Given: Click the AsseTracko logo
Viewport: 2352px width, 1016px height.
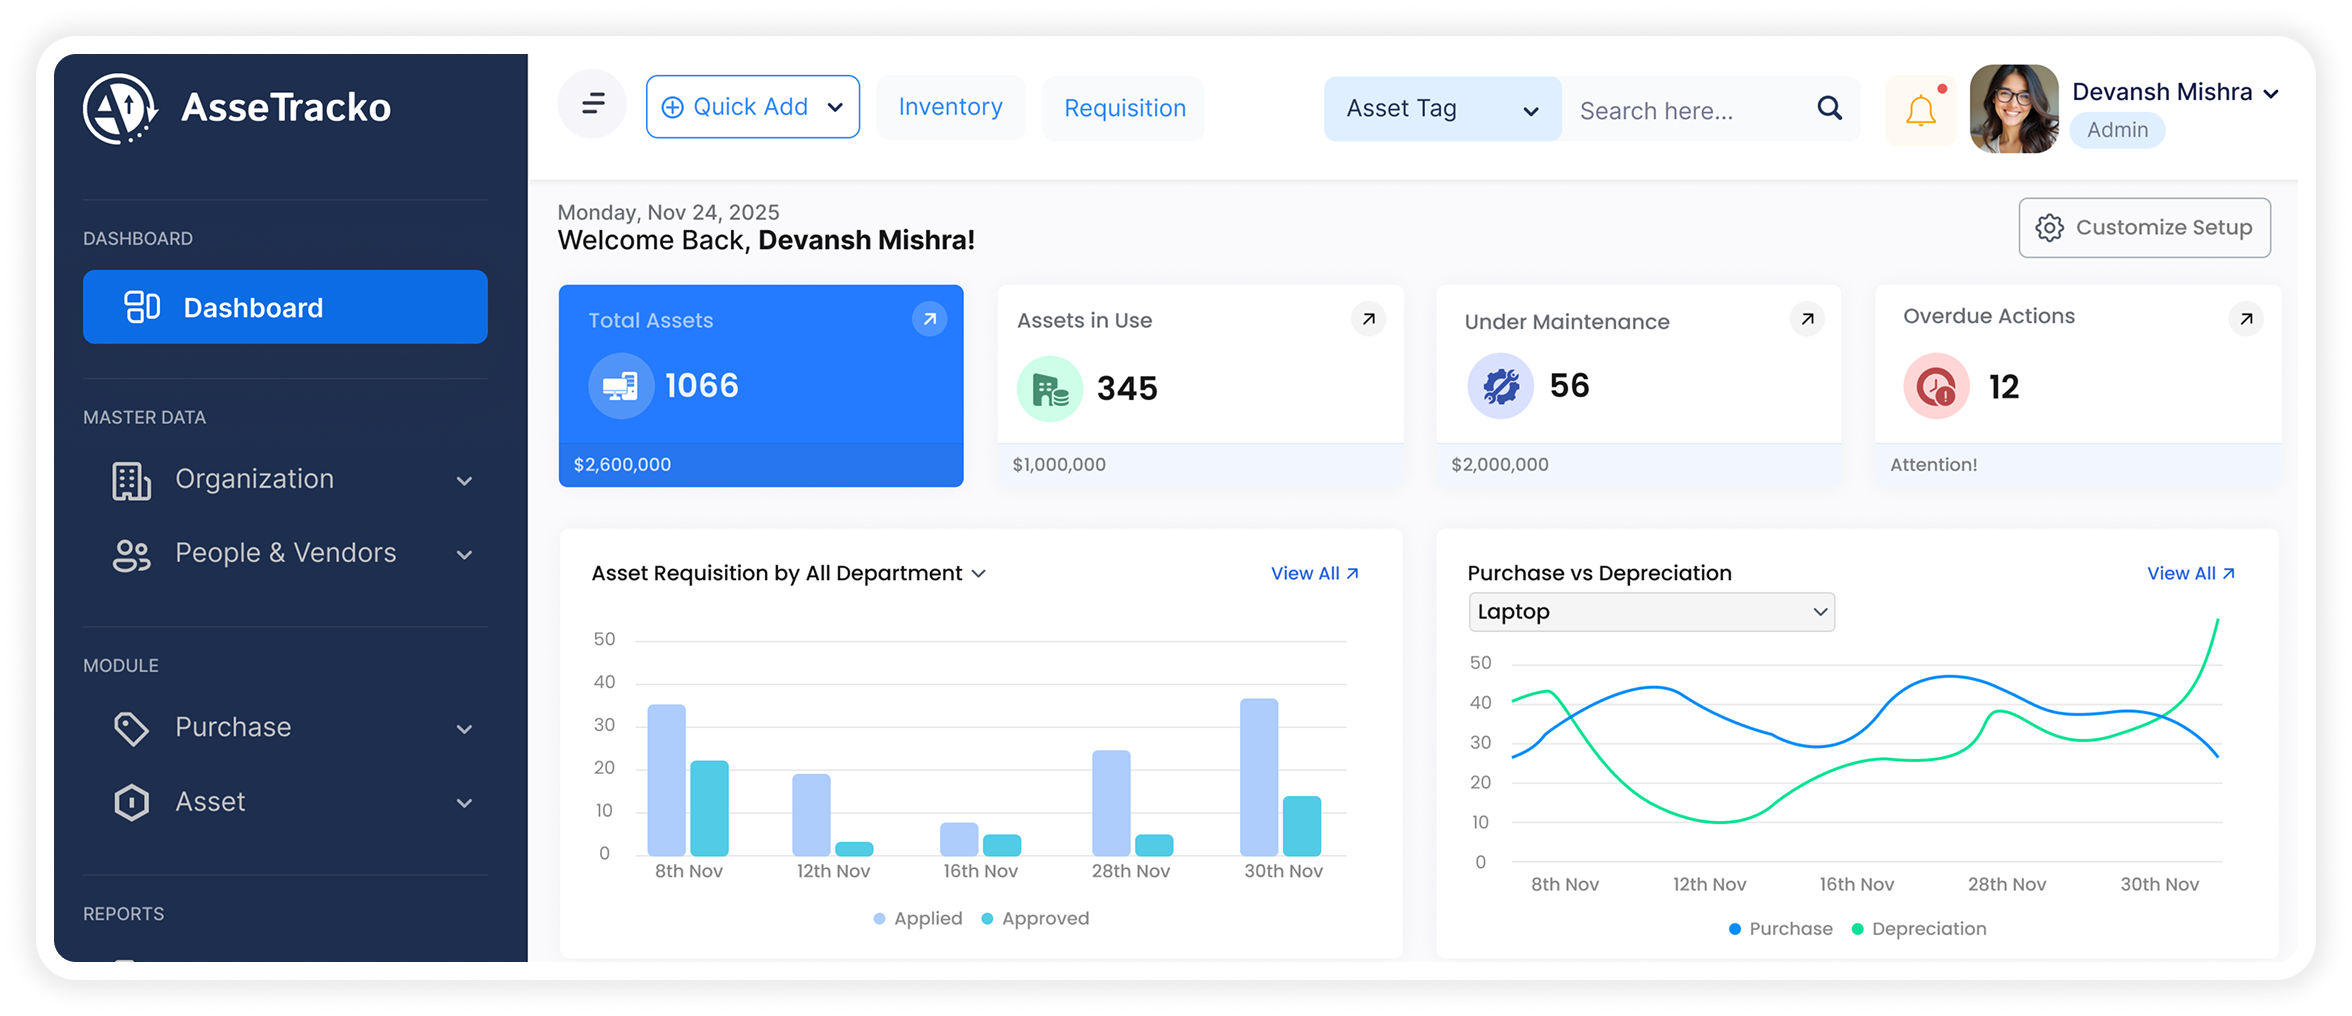Looking at the screenshot, I should pyautogui.click(x=238, y=108).
